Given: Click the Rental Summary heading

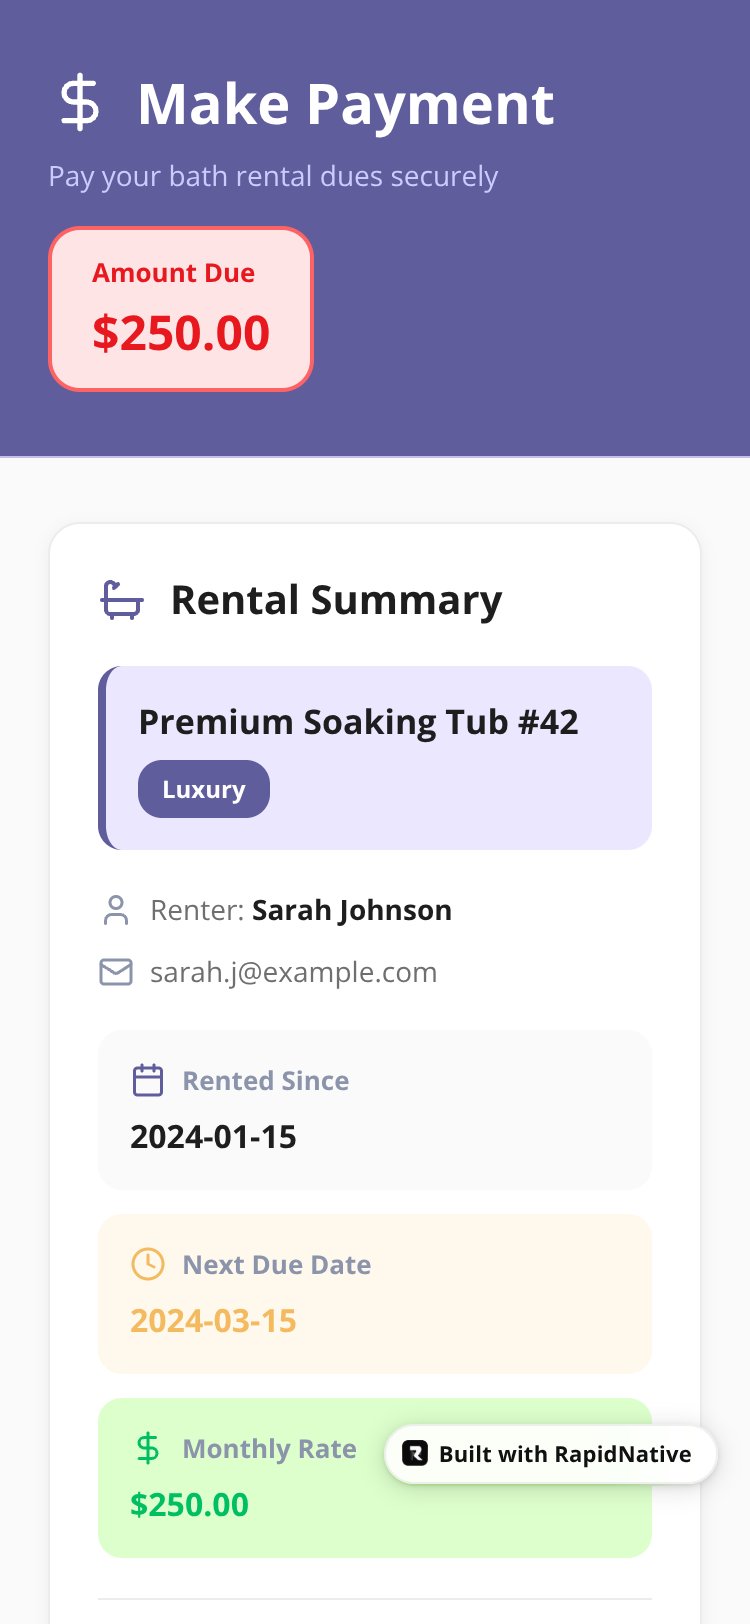Looking at the screenshot, I should [336, 600].
